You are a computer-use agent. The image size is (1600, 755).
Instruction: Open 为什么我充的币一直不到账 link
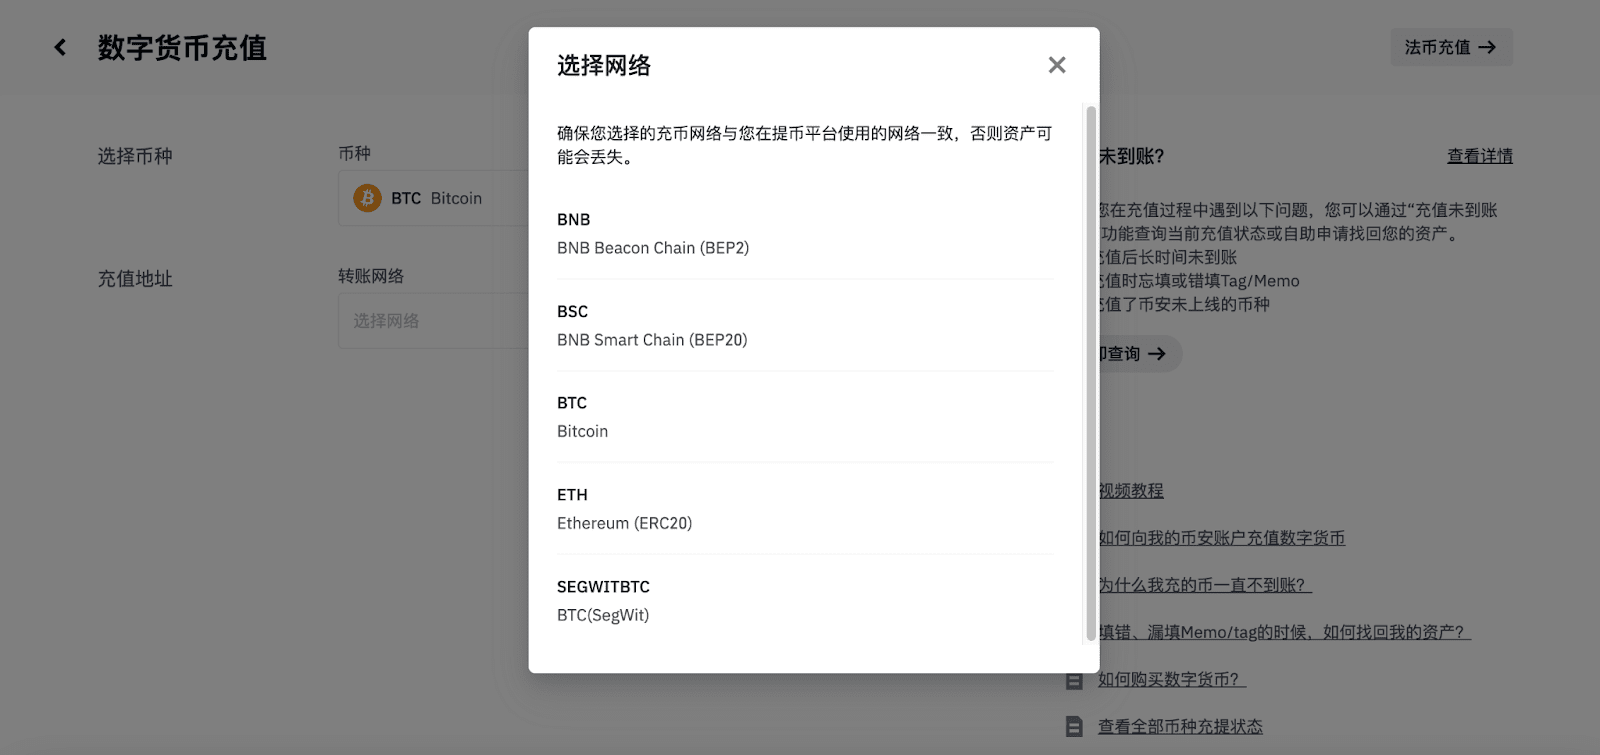click(1205, 585)
